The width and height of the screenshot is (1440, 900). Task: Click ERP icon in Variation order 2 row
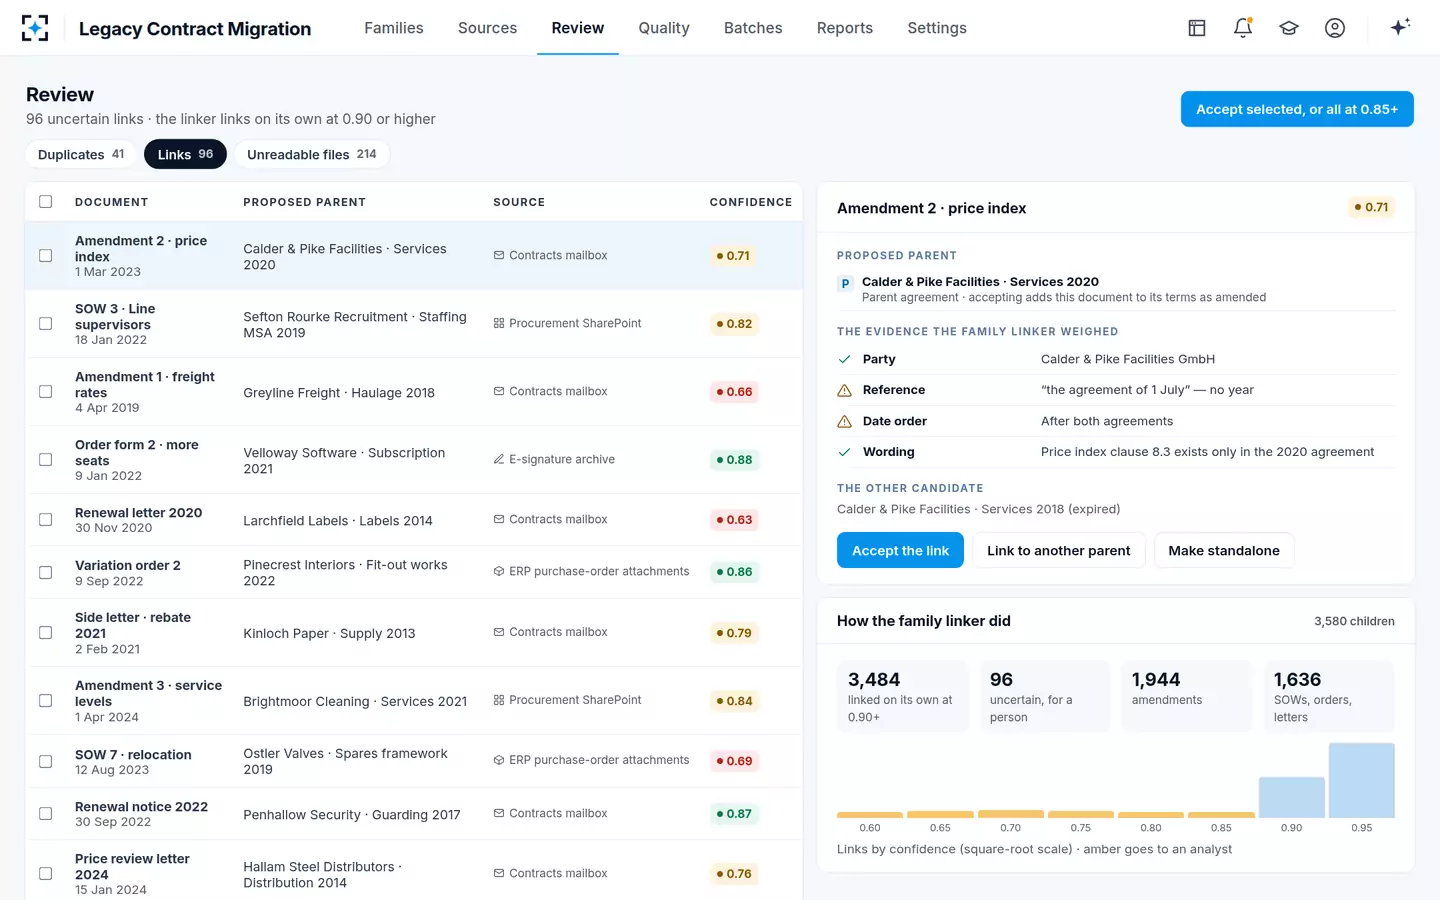499,572
